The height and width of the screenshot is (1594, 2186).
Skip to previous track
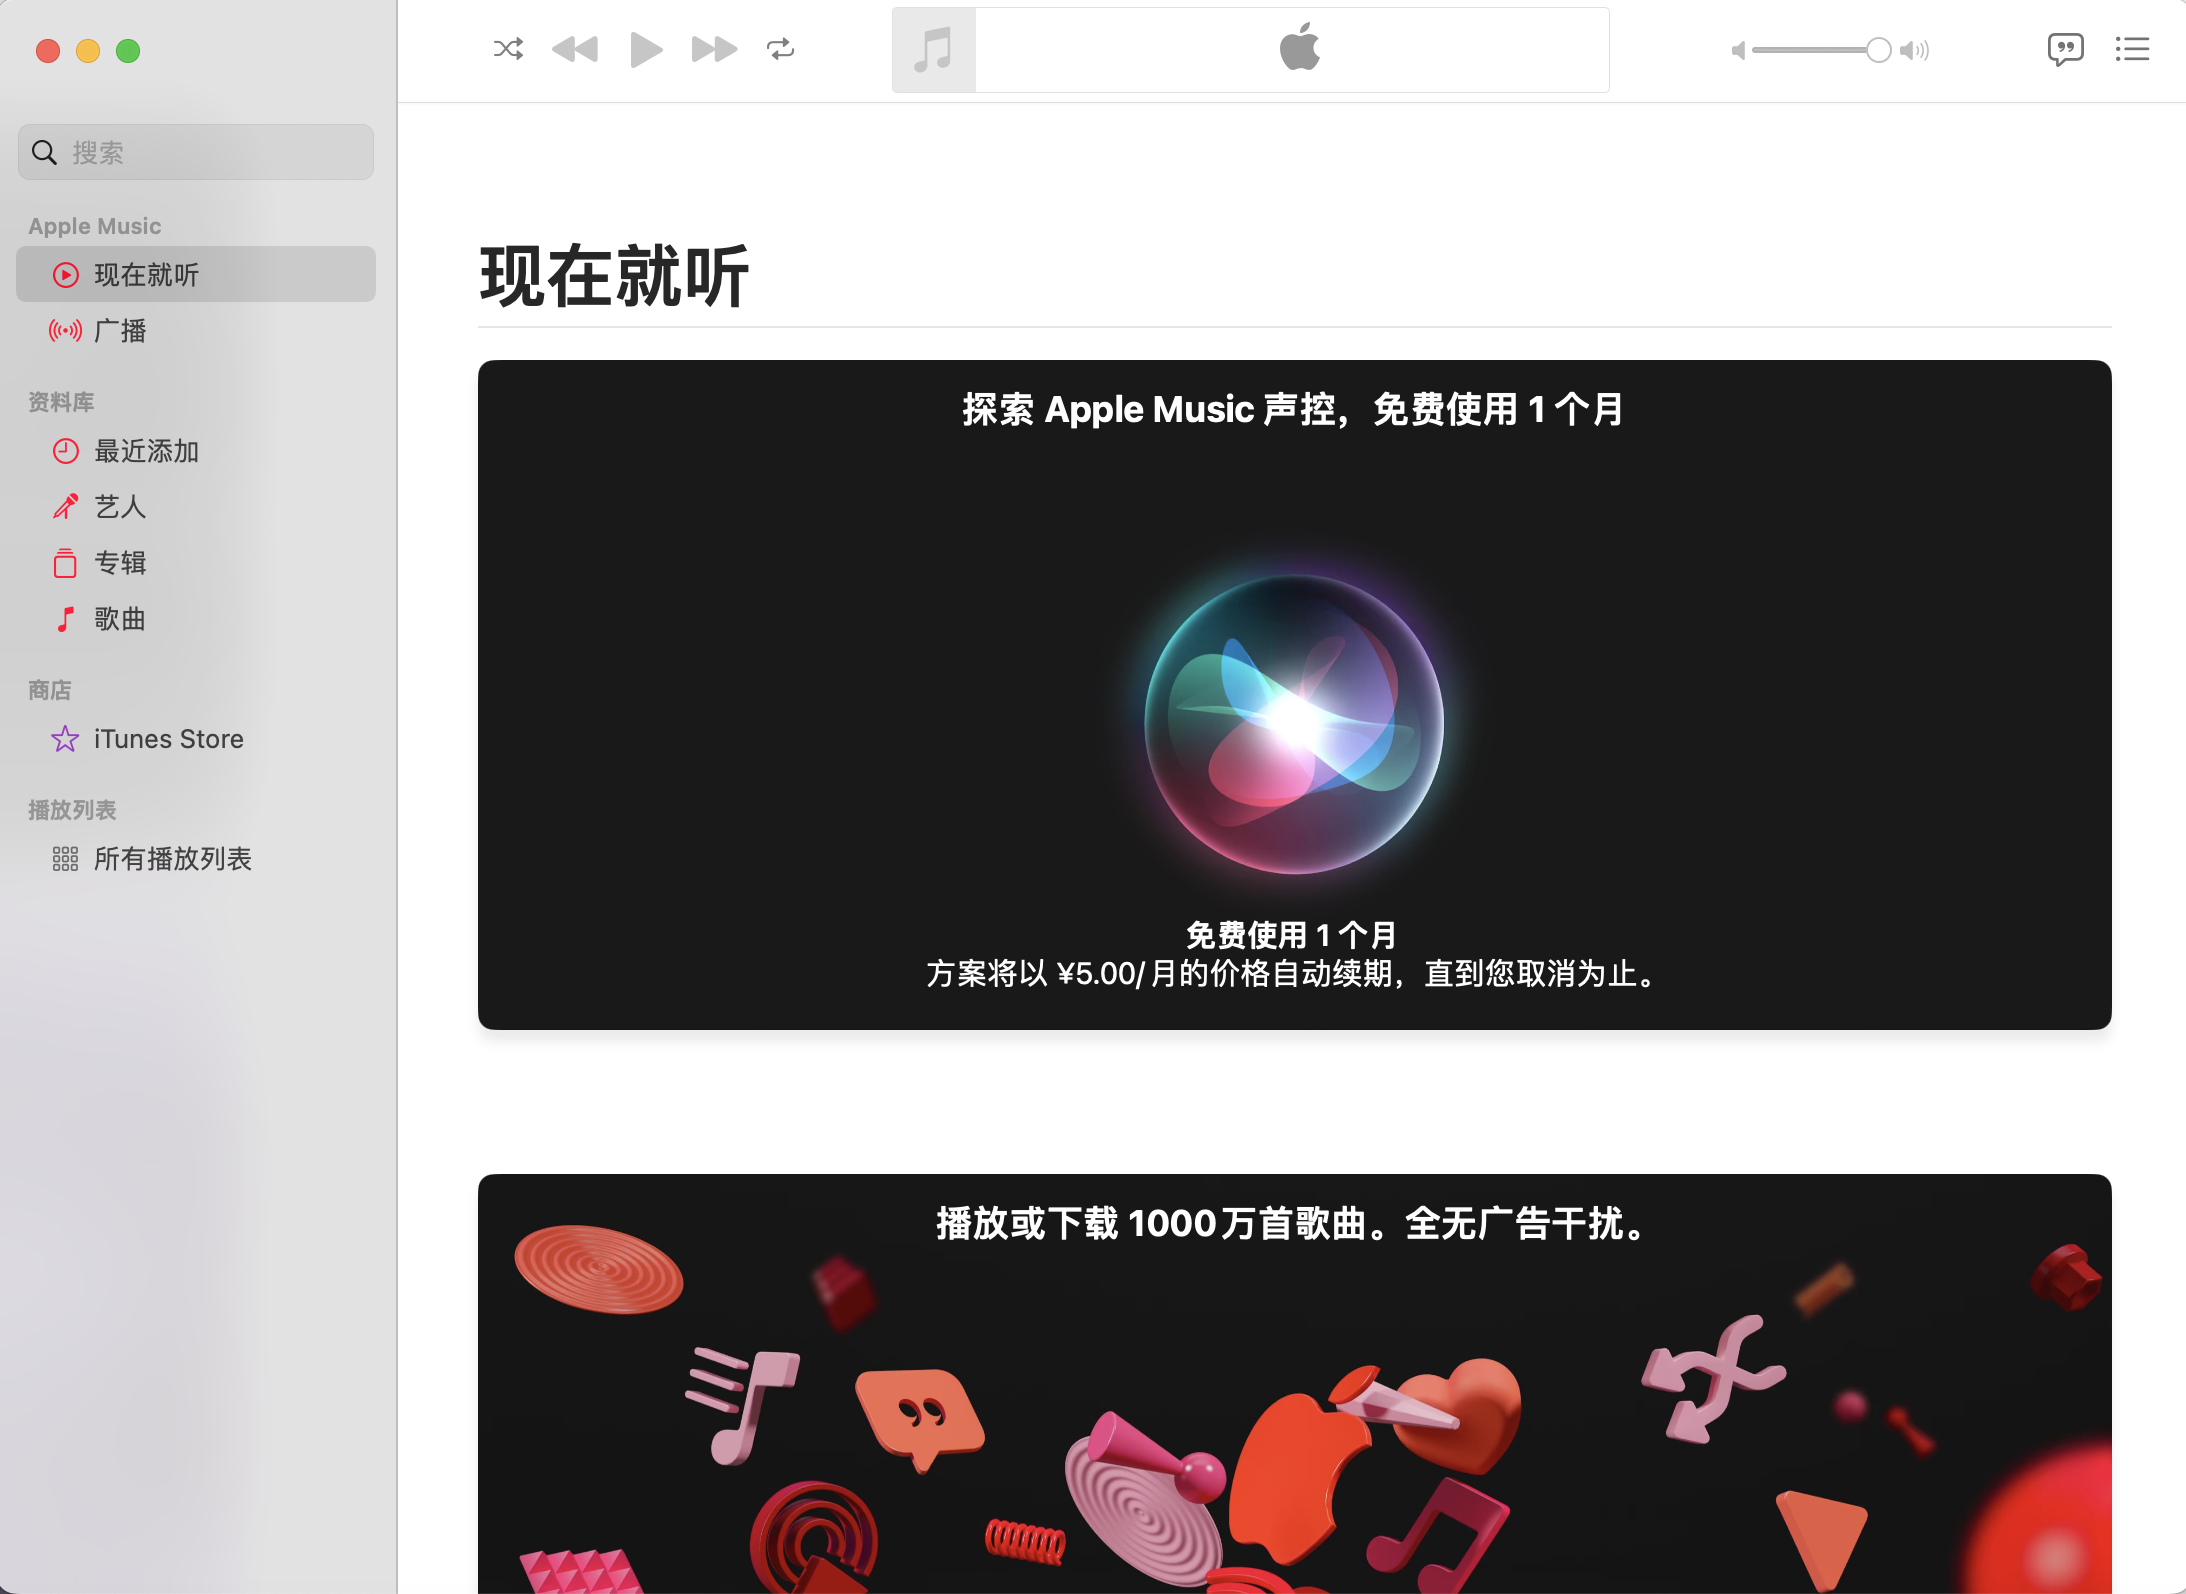575,49
